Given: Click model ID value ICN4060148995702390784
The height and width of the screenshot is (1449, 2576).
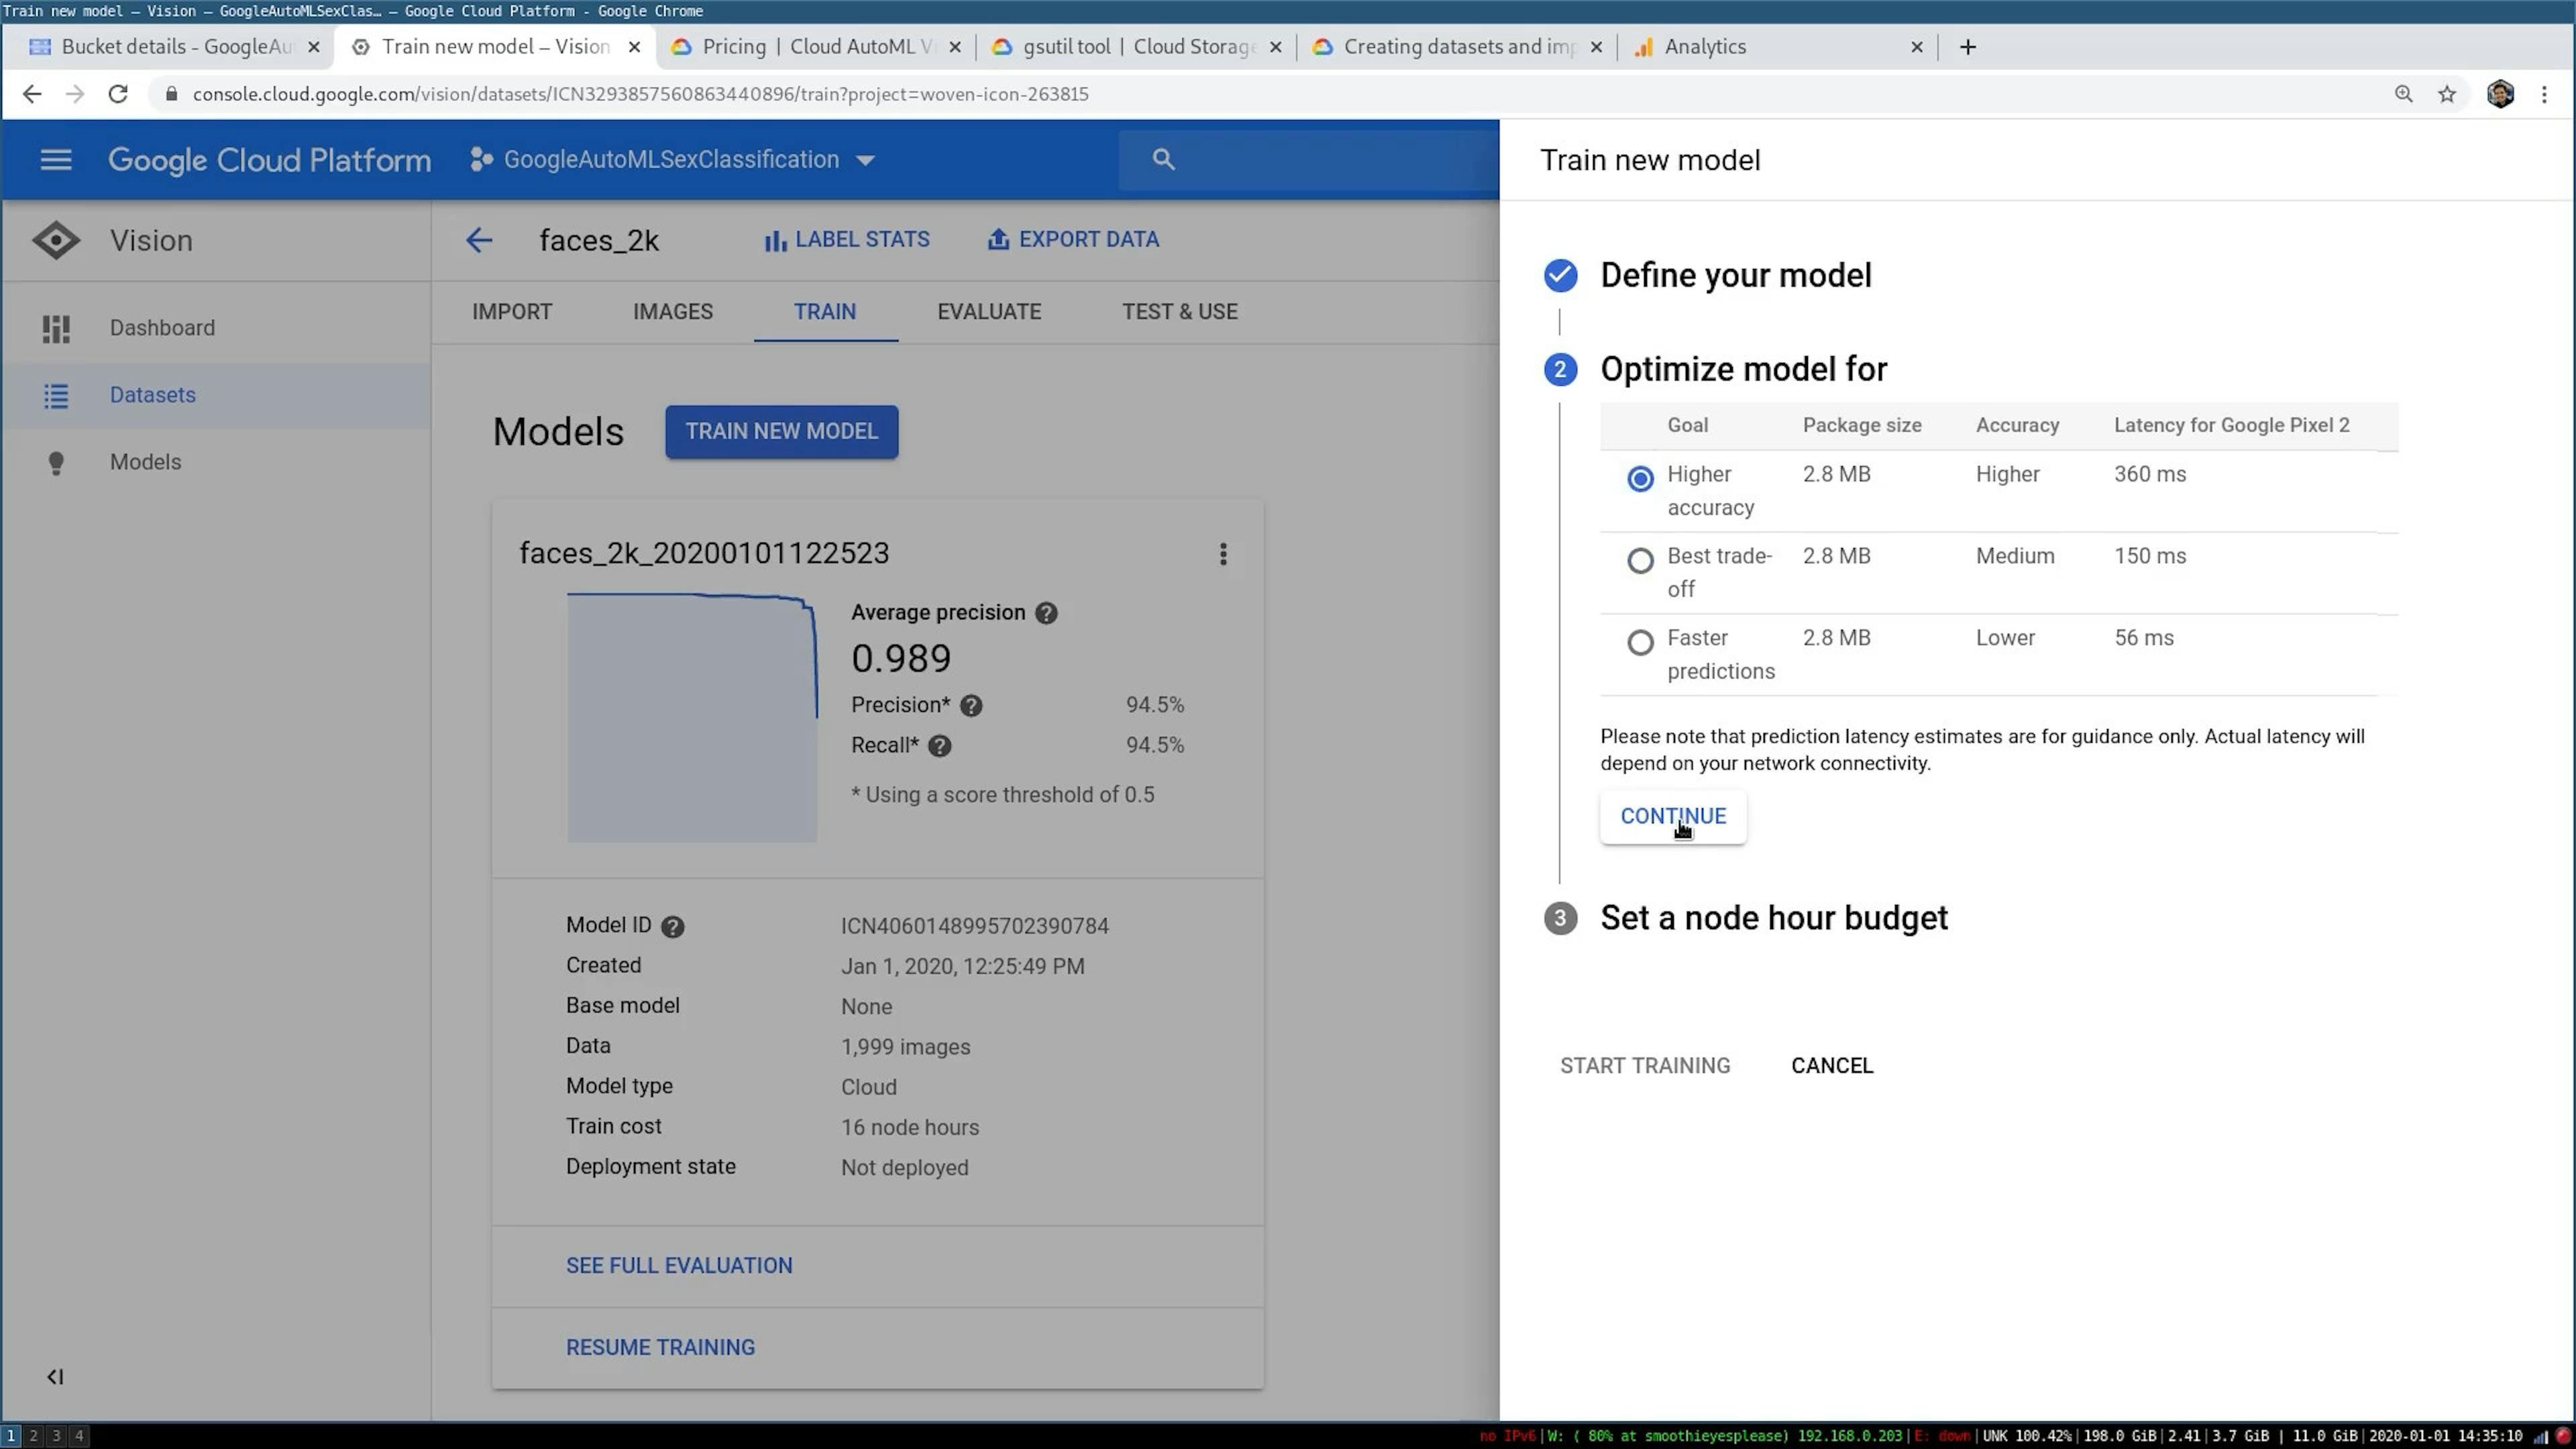Looking at the screenshot, I should point(974,927).
